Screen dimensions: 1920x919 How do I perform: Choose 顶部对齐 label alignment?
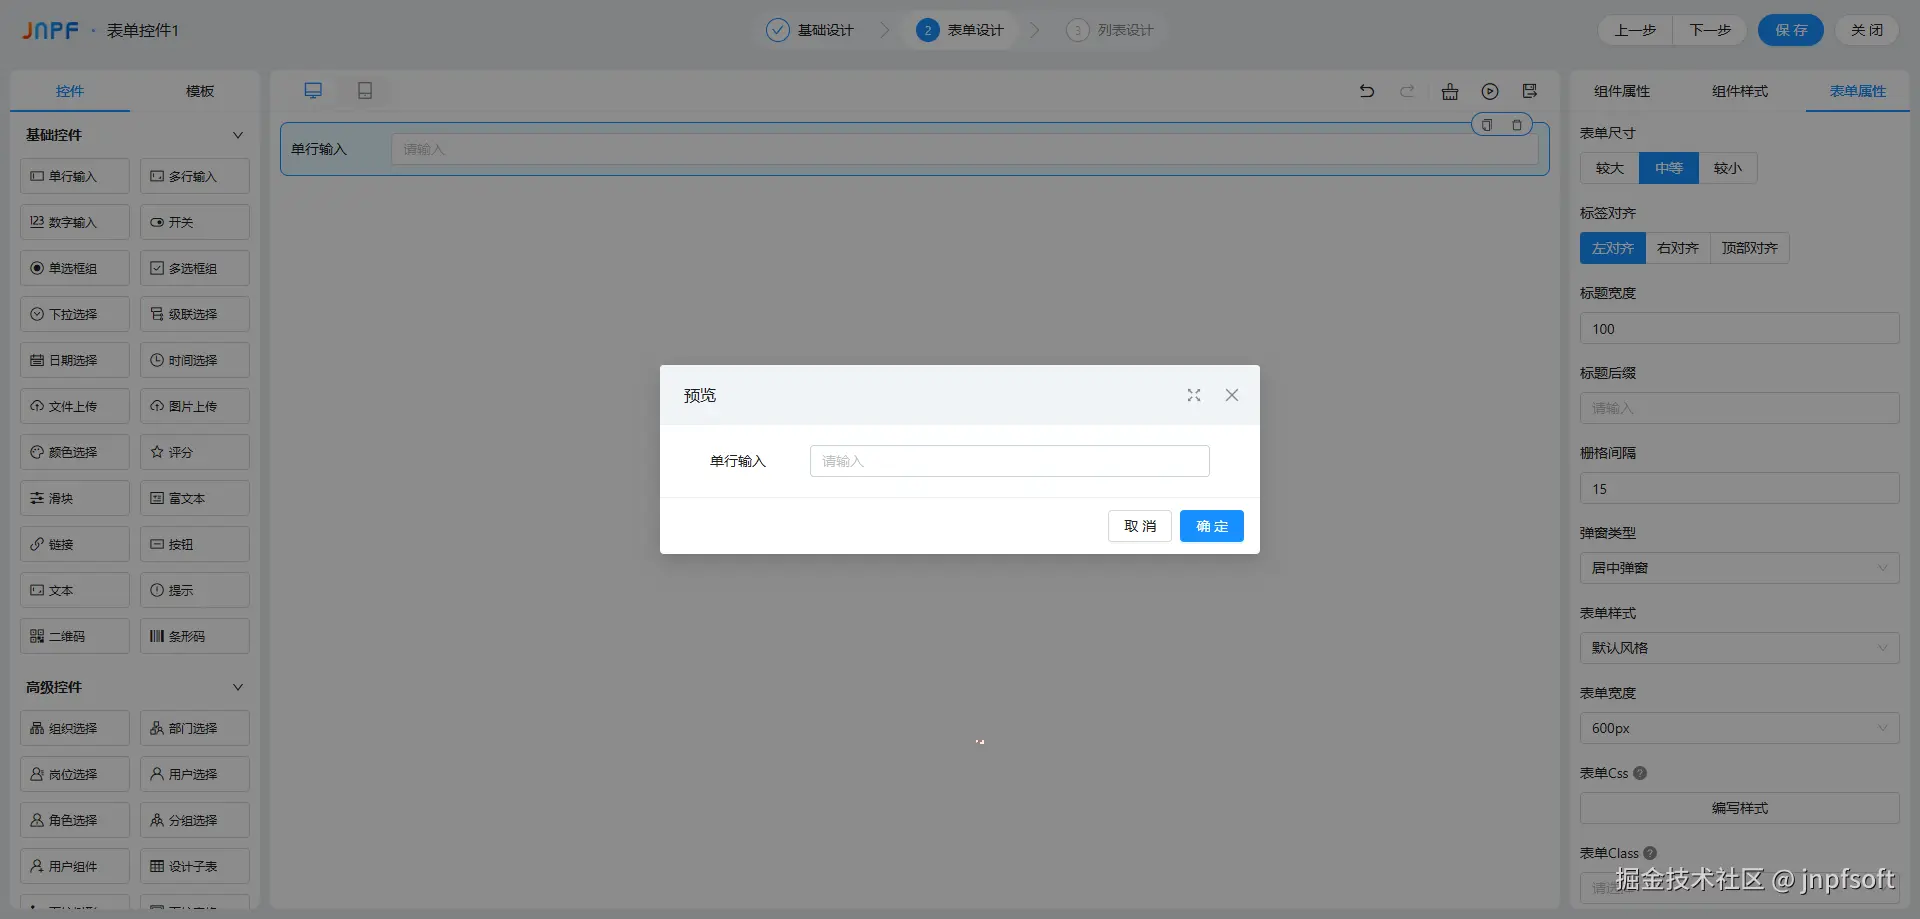[1749, 248]
